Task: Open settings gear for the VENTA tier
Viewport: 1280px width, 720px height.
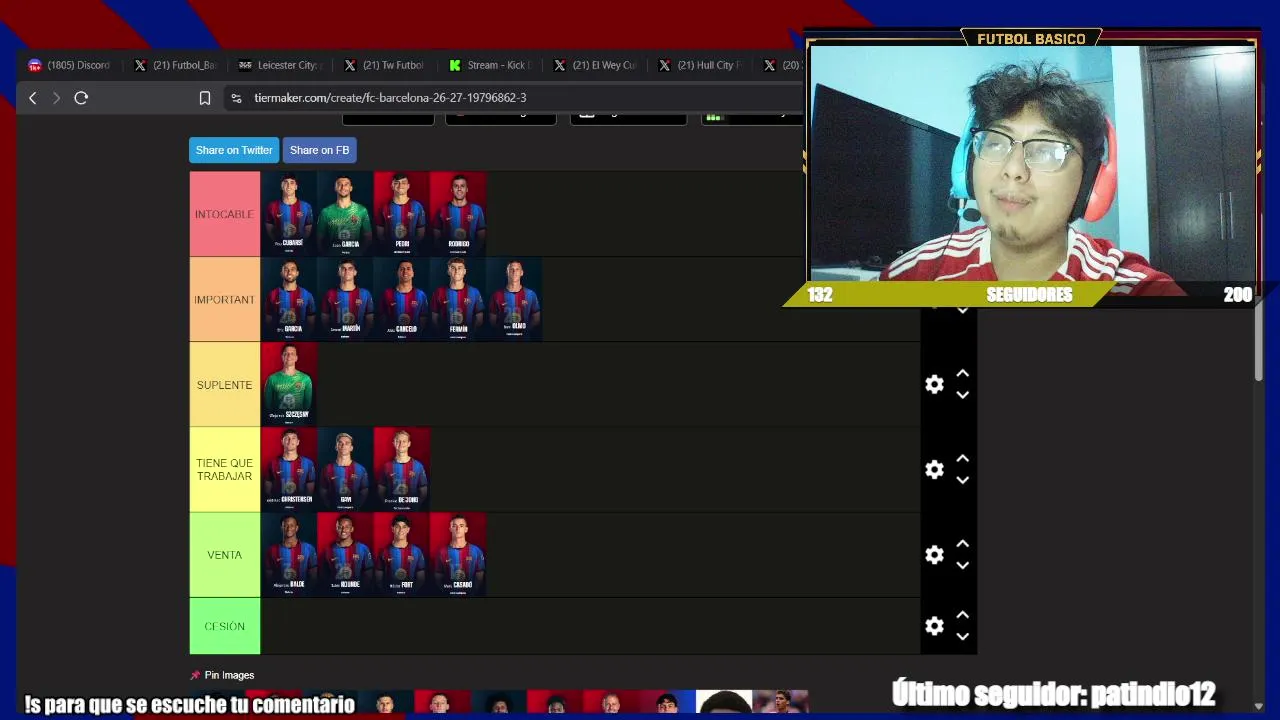Action: coord(934,555)
